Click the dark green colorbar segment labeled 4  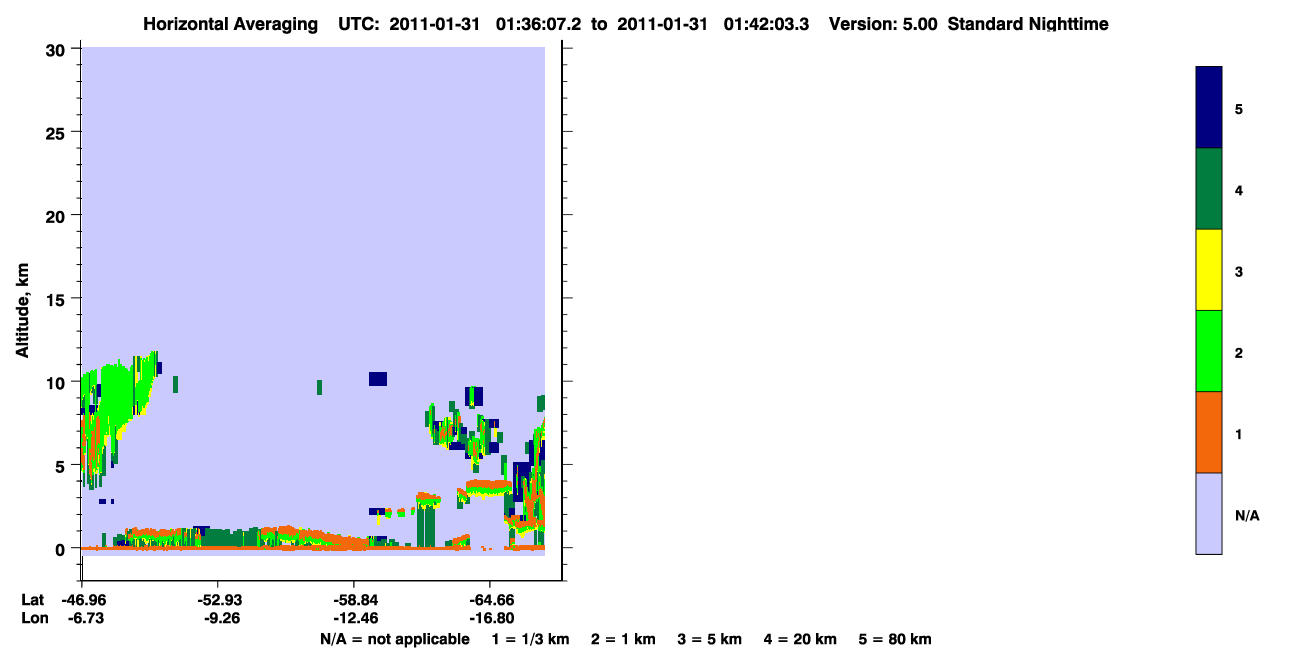pyautogui.click(x=1209, y=189)
